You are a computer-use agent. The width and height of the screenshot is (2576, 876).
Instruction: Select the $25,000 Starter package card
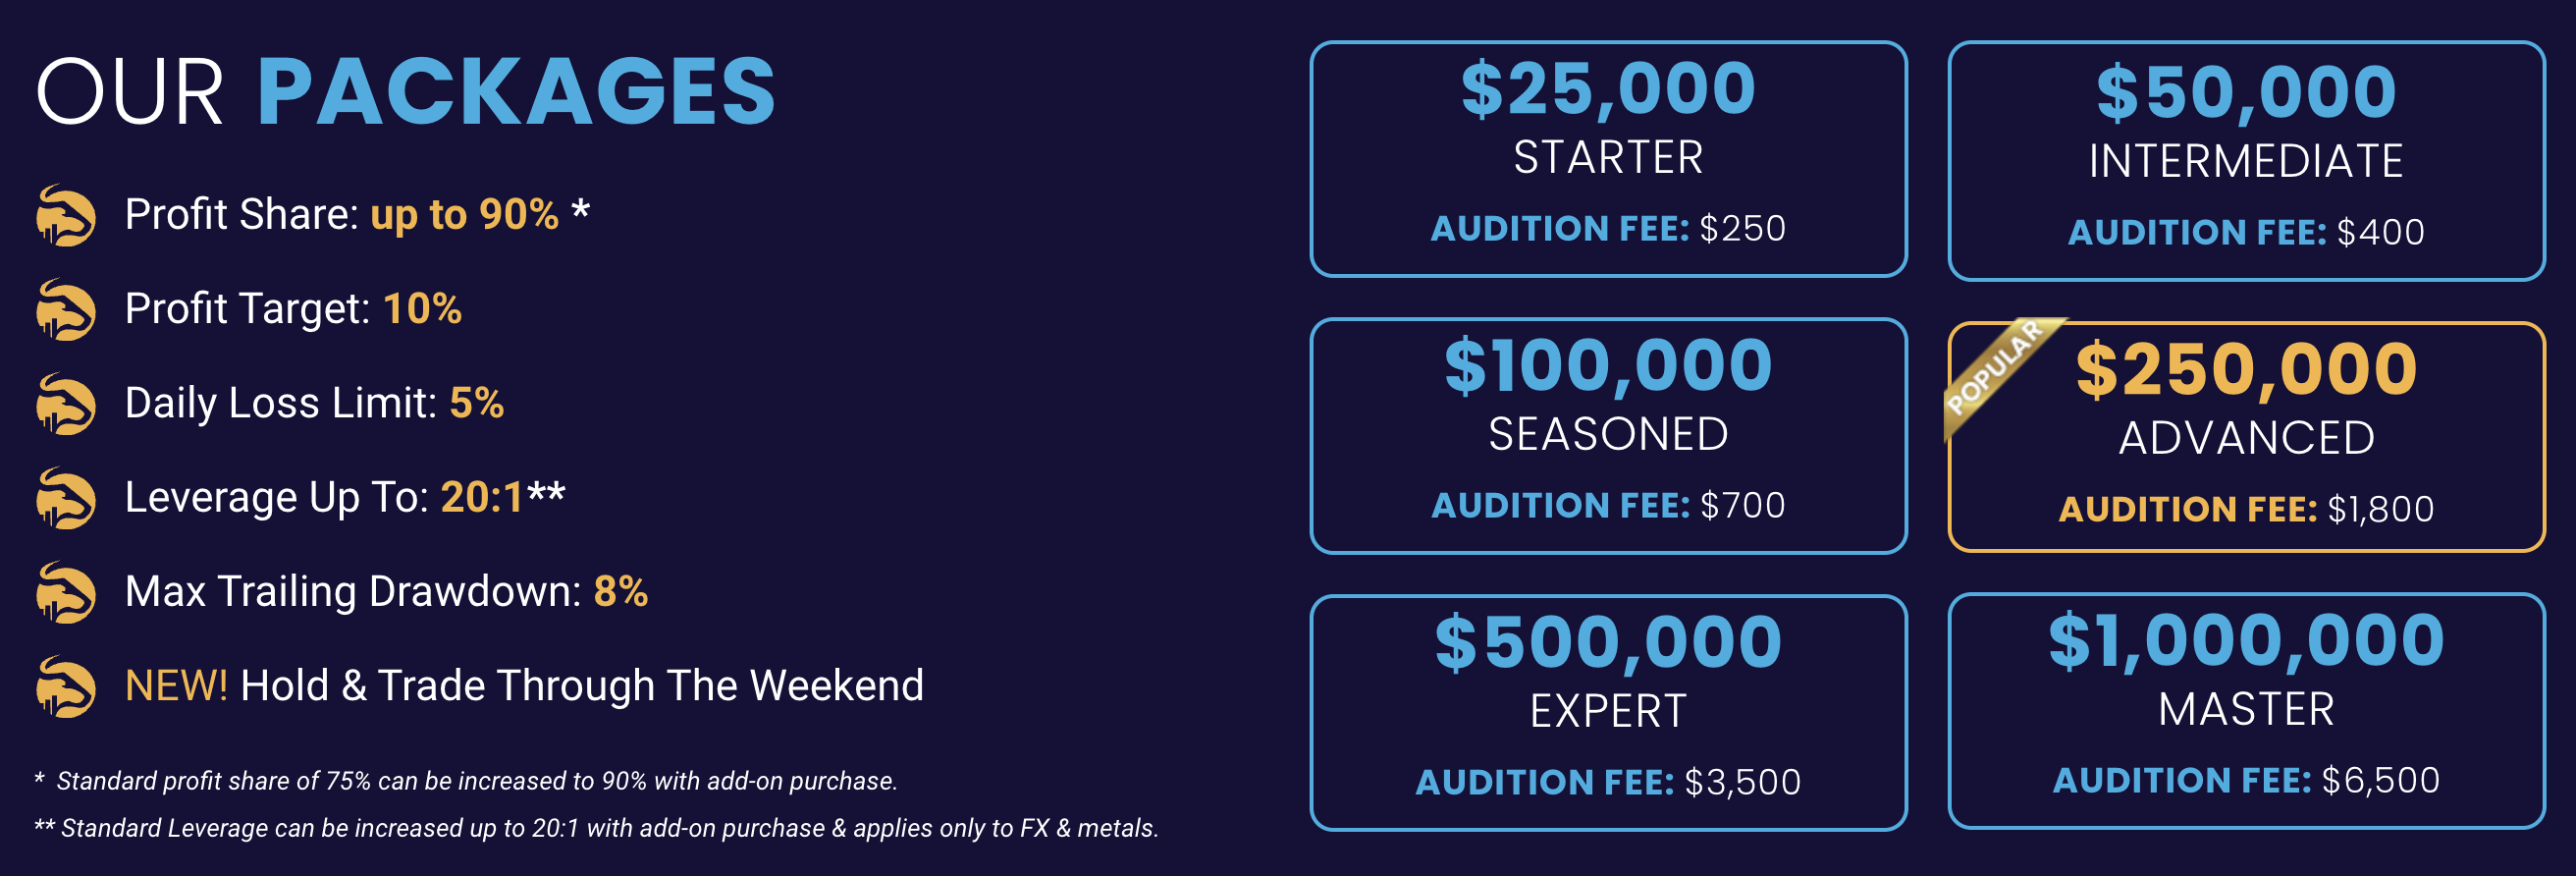tap(1608, 159)
